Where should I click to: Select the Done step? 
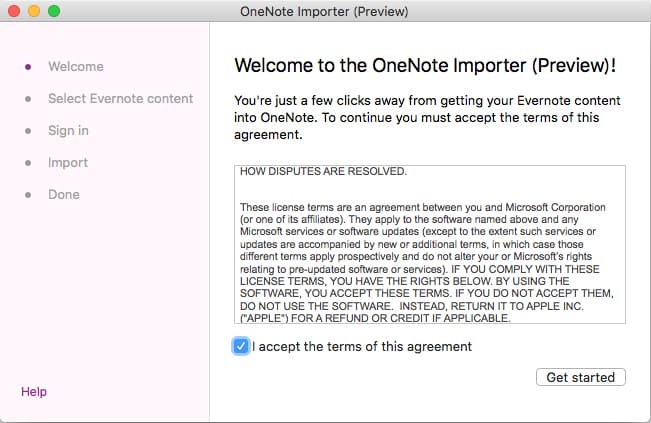[64, 194]
